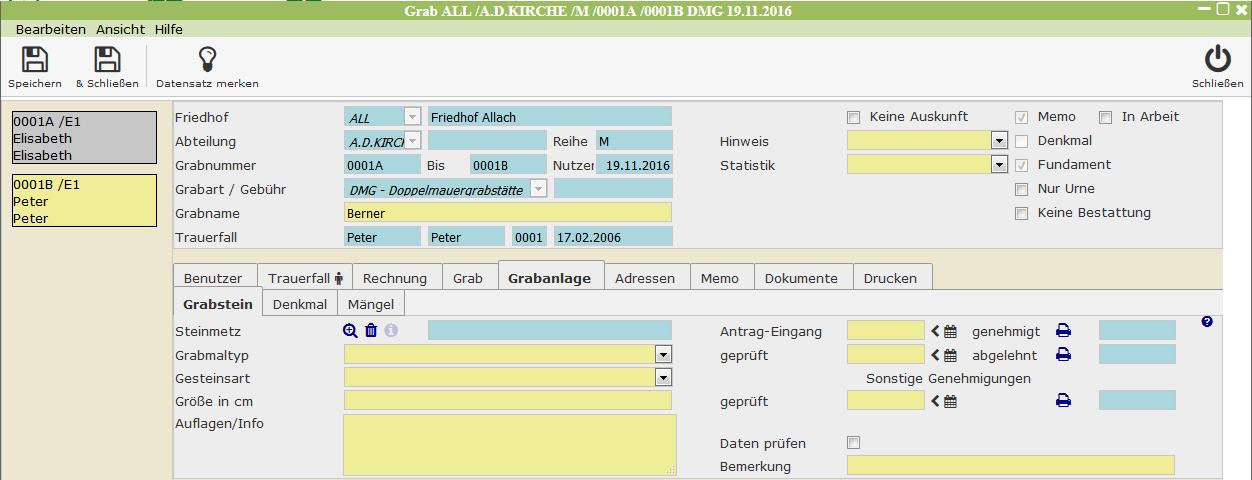Enable the Keine Auskunft checkbox
The width and height of the screenshot is (1252, 480).
pos(854,117)
